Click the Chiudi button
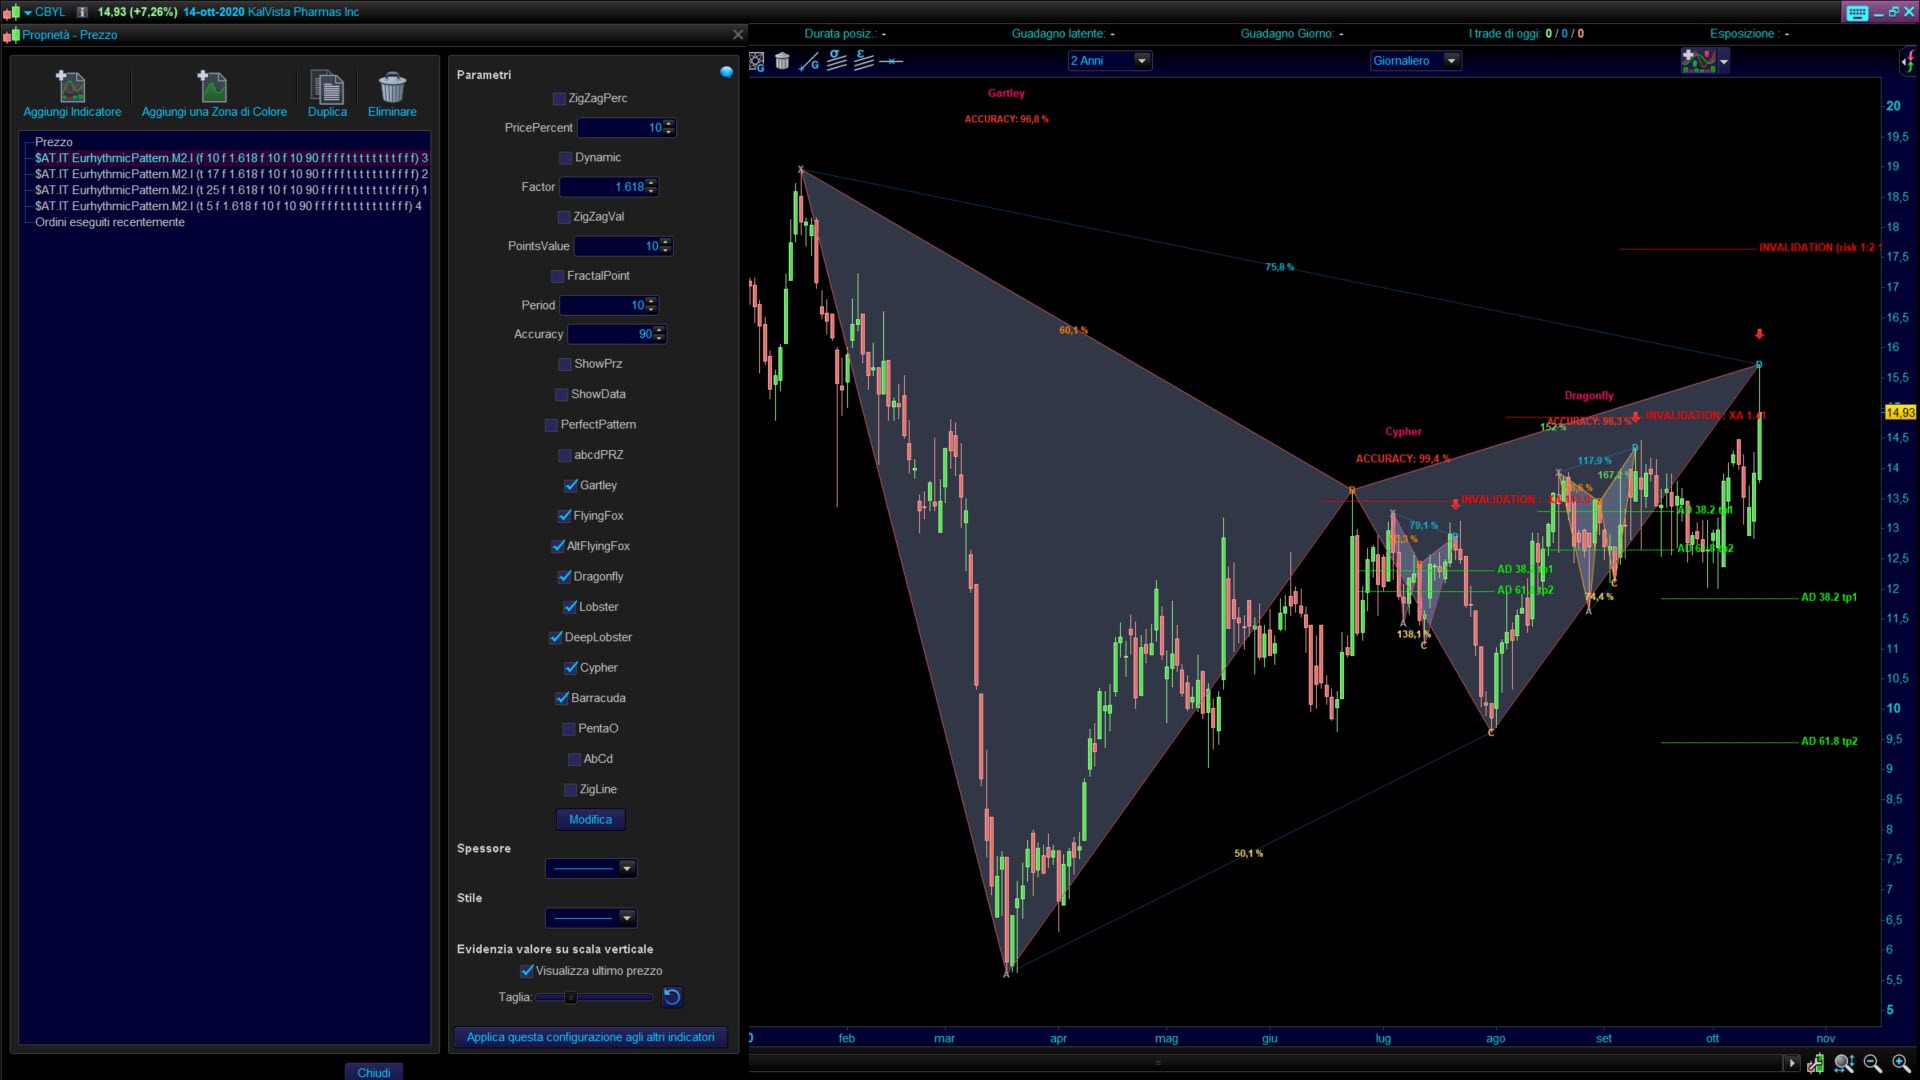The width and height of the screenshot is (1920, 1080). point(374,1072)
